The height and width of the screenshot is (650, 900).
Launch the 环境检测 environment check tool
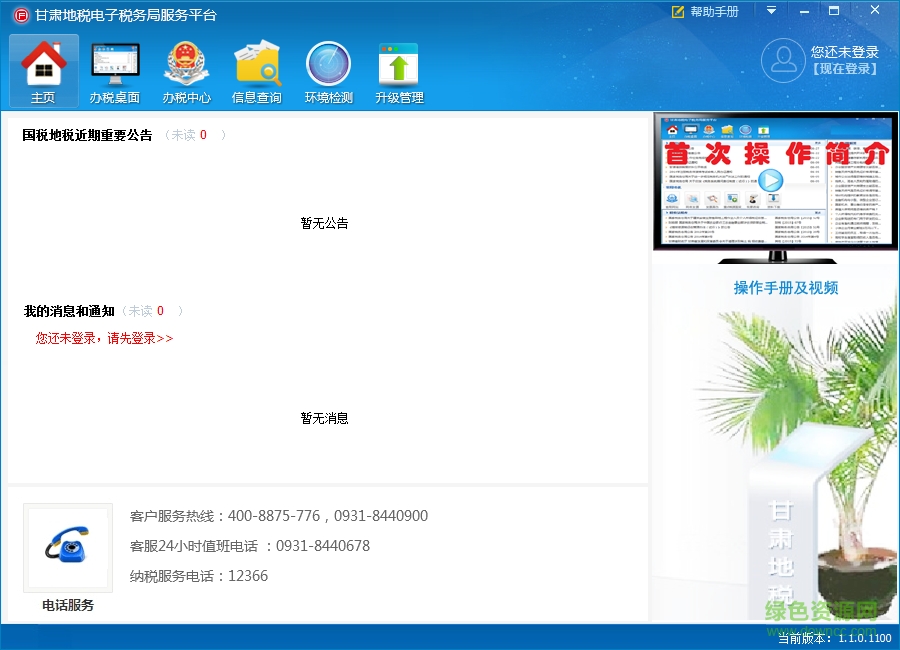328,70
